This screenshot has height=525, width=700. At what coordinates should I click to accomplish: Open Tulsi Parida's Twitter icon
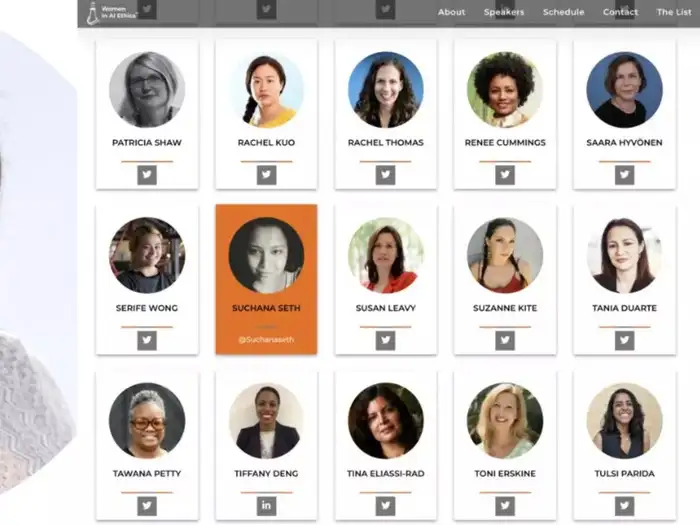click(625, 506)
